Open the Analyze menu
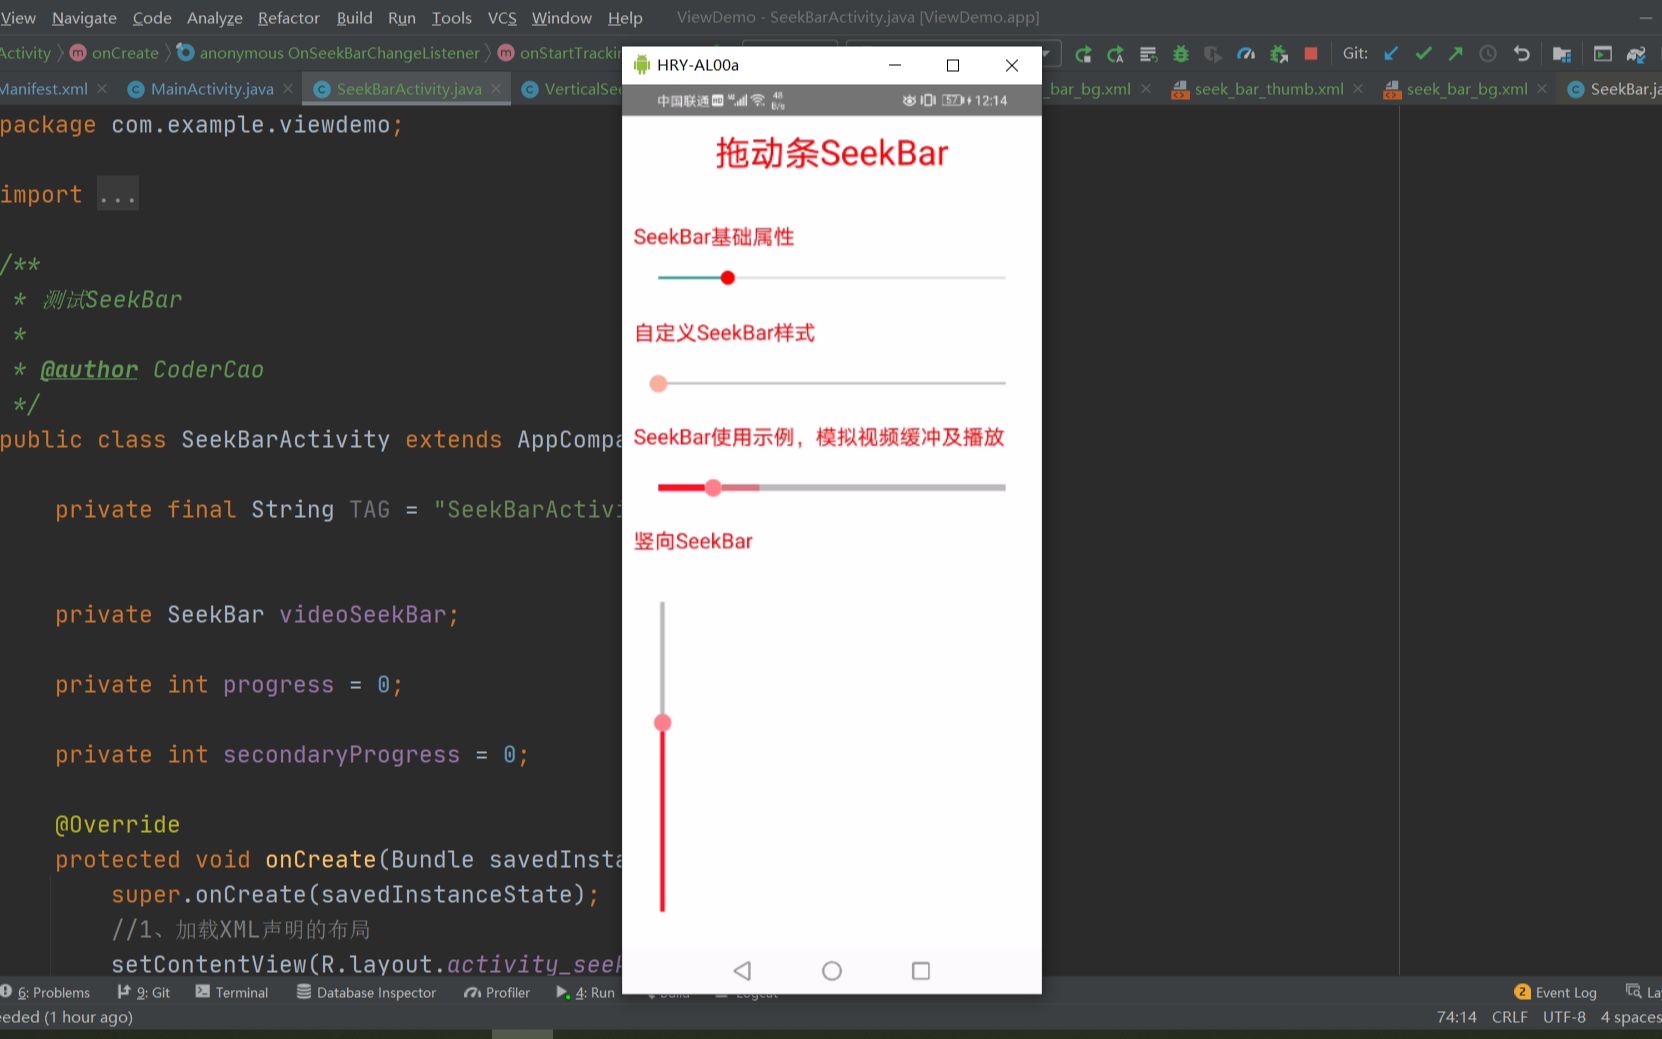1662x1039 pixels. click(215, 18)
